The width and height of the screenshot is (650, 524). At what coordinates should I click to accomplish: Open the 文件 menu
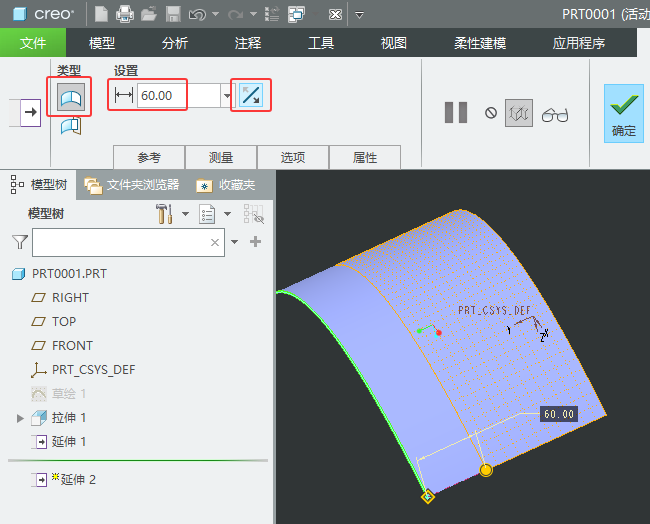pyautogui.click(x=33, y=43)
